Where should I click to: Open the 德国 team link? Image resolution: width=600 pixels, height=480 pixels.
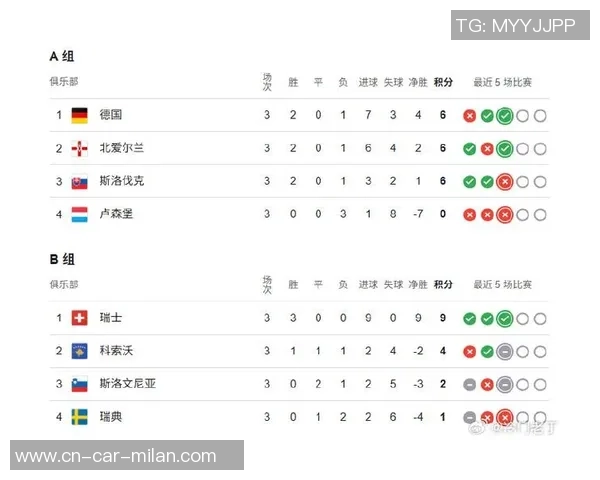pos(111,115)
